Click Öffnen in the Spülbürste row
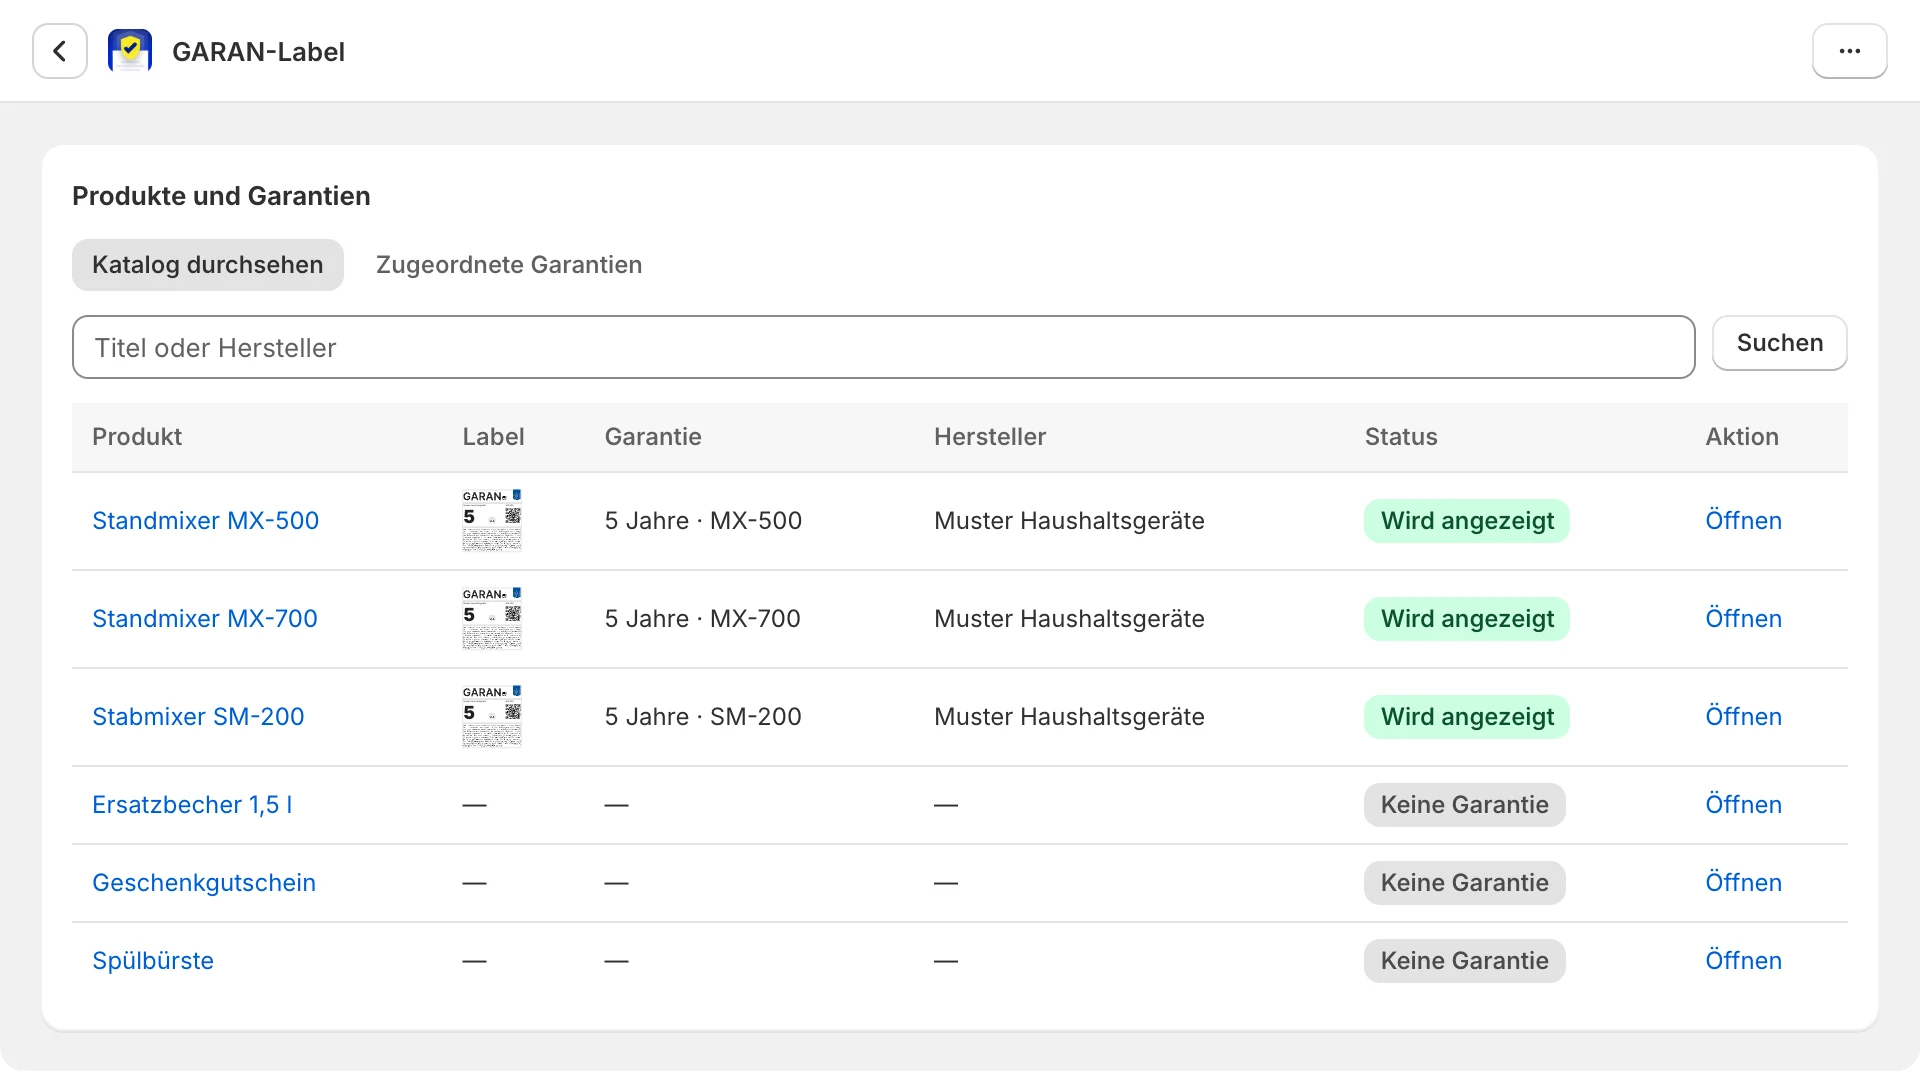 coord(1743,960)
